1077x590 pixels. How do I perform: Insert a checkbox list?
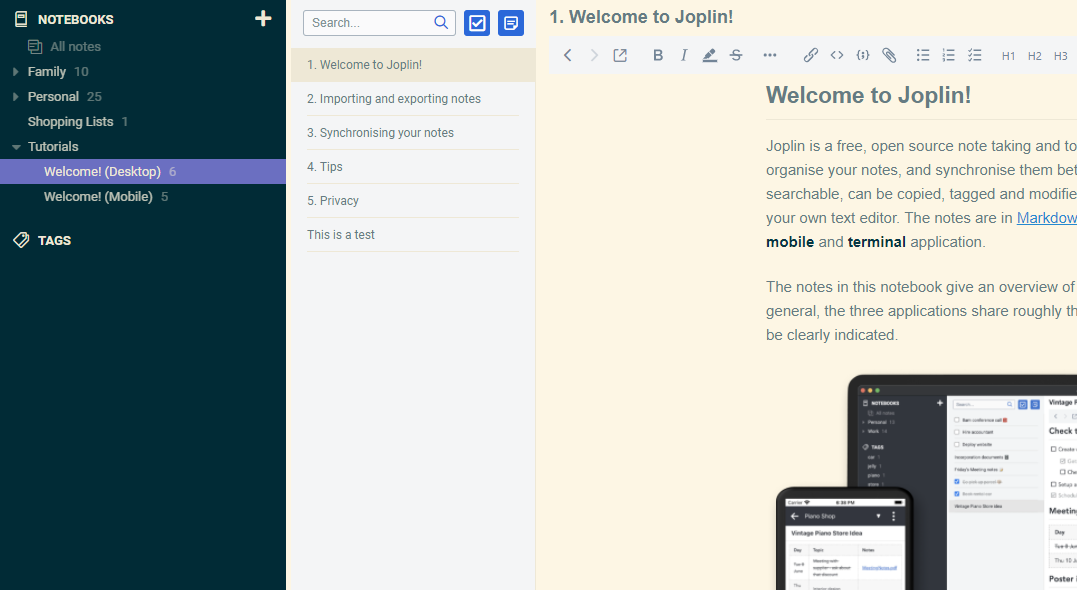click(x=975, y=56)
